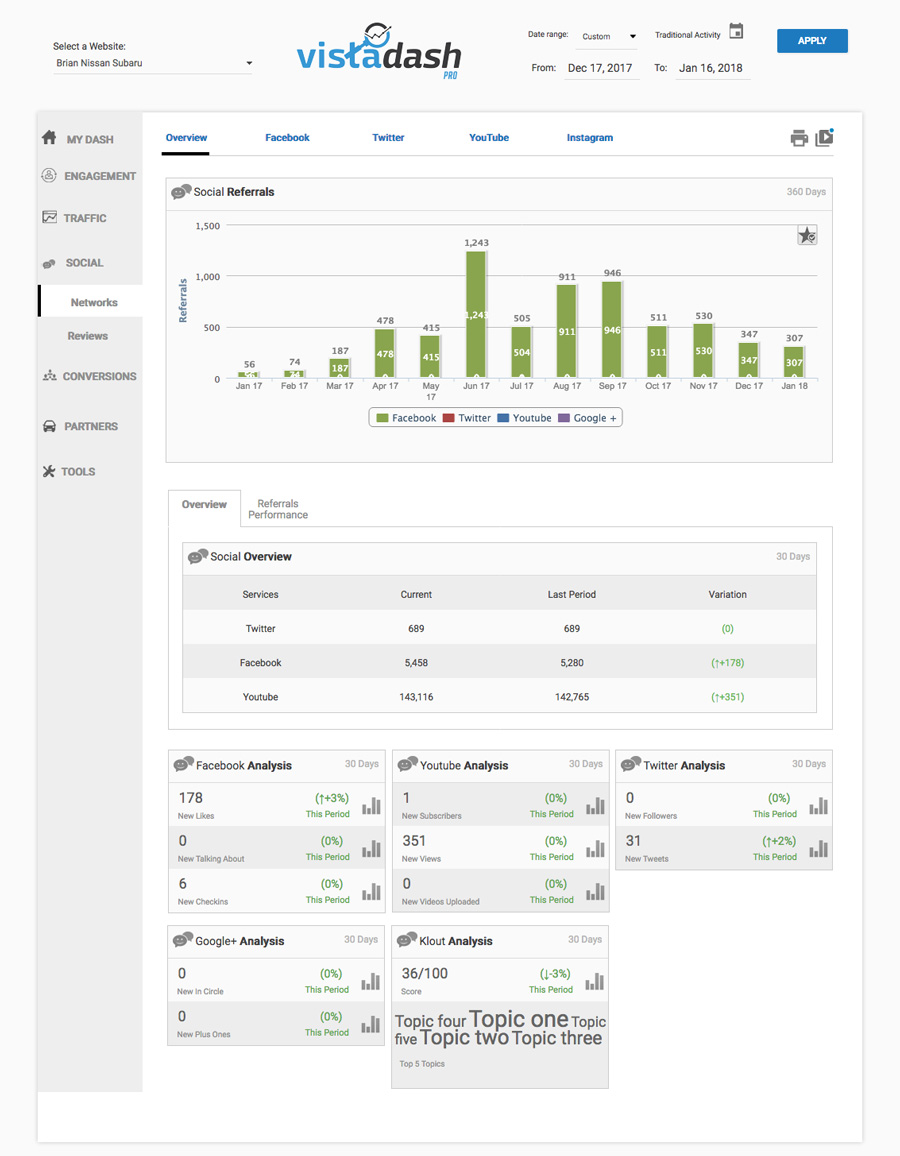Open chart for New Views metric
Screen dimensions: 900x1156
(x=596, y=849)
